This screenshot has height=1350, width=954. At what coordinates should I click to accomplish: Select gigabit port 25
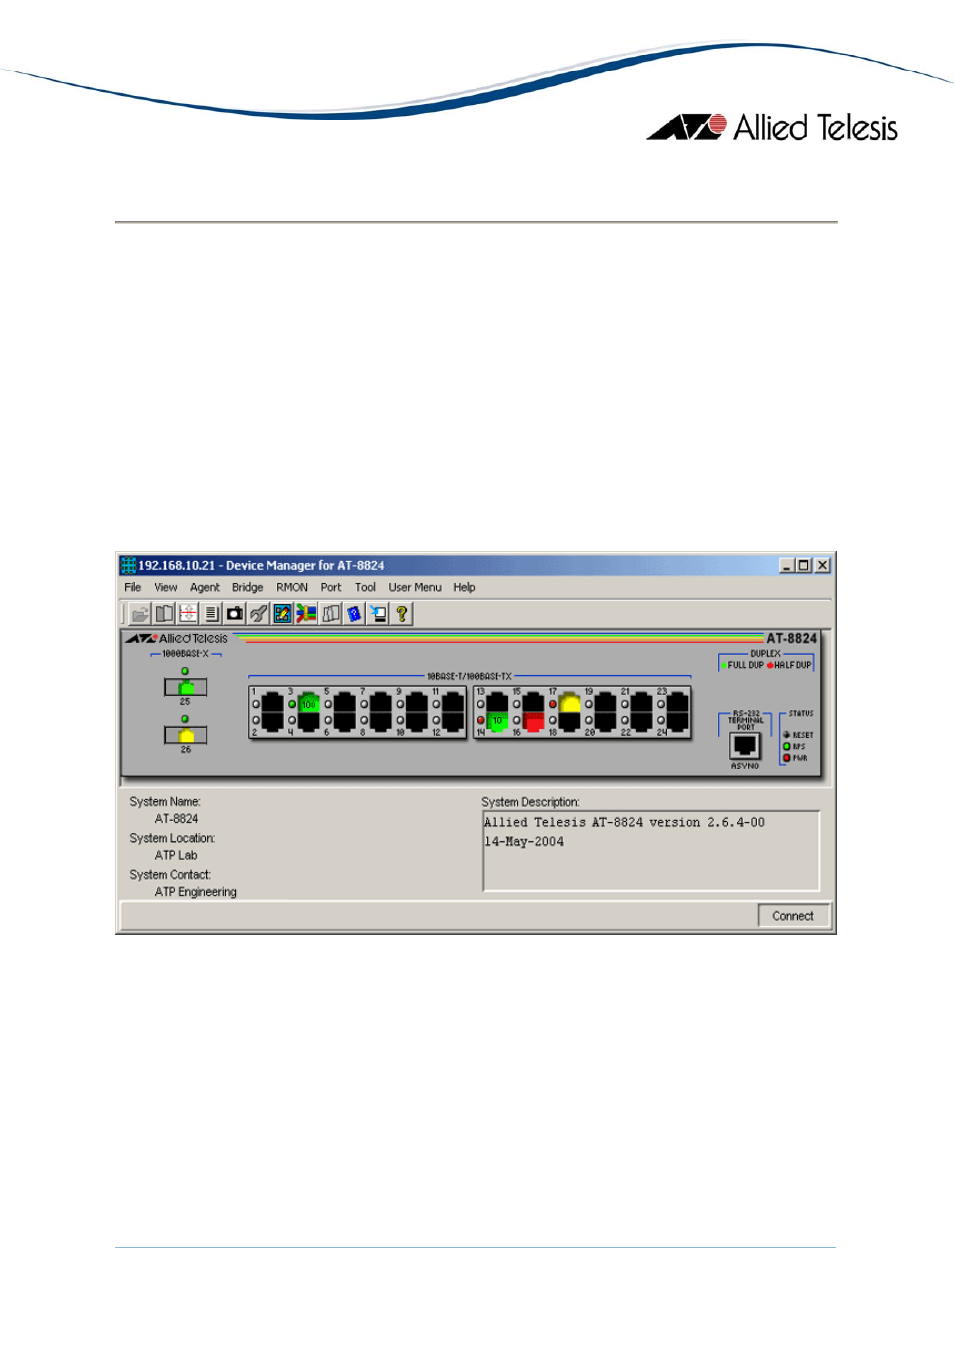tap(186, 687)
